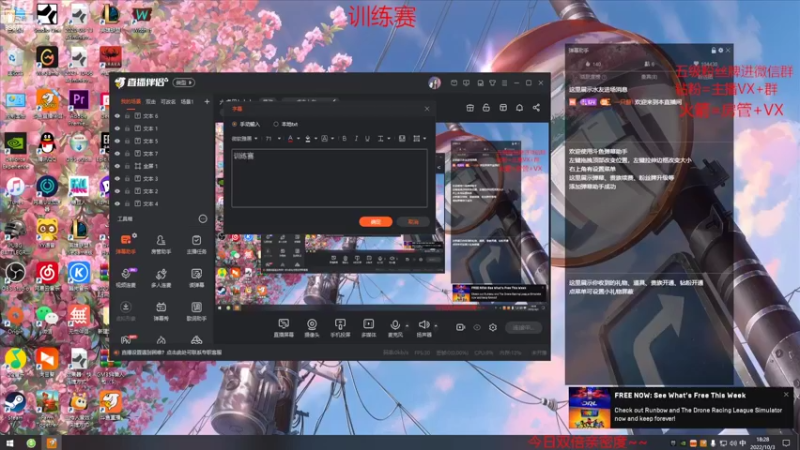This screenshot has height=450, width=800.
Task: Click the user avatar in title bar
Action: tap(434, 83)
